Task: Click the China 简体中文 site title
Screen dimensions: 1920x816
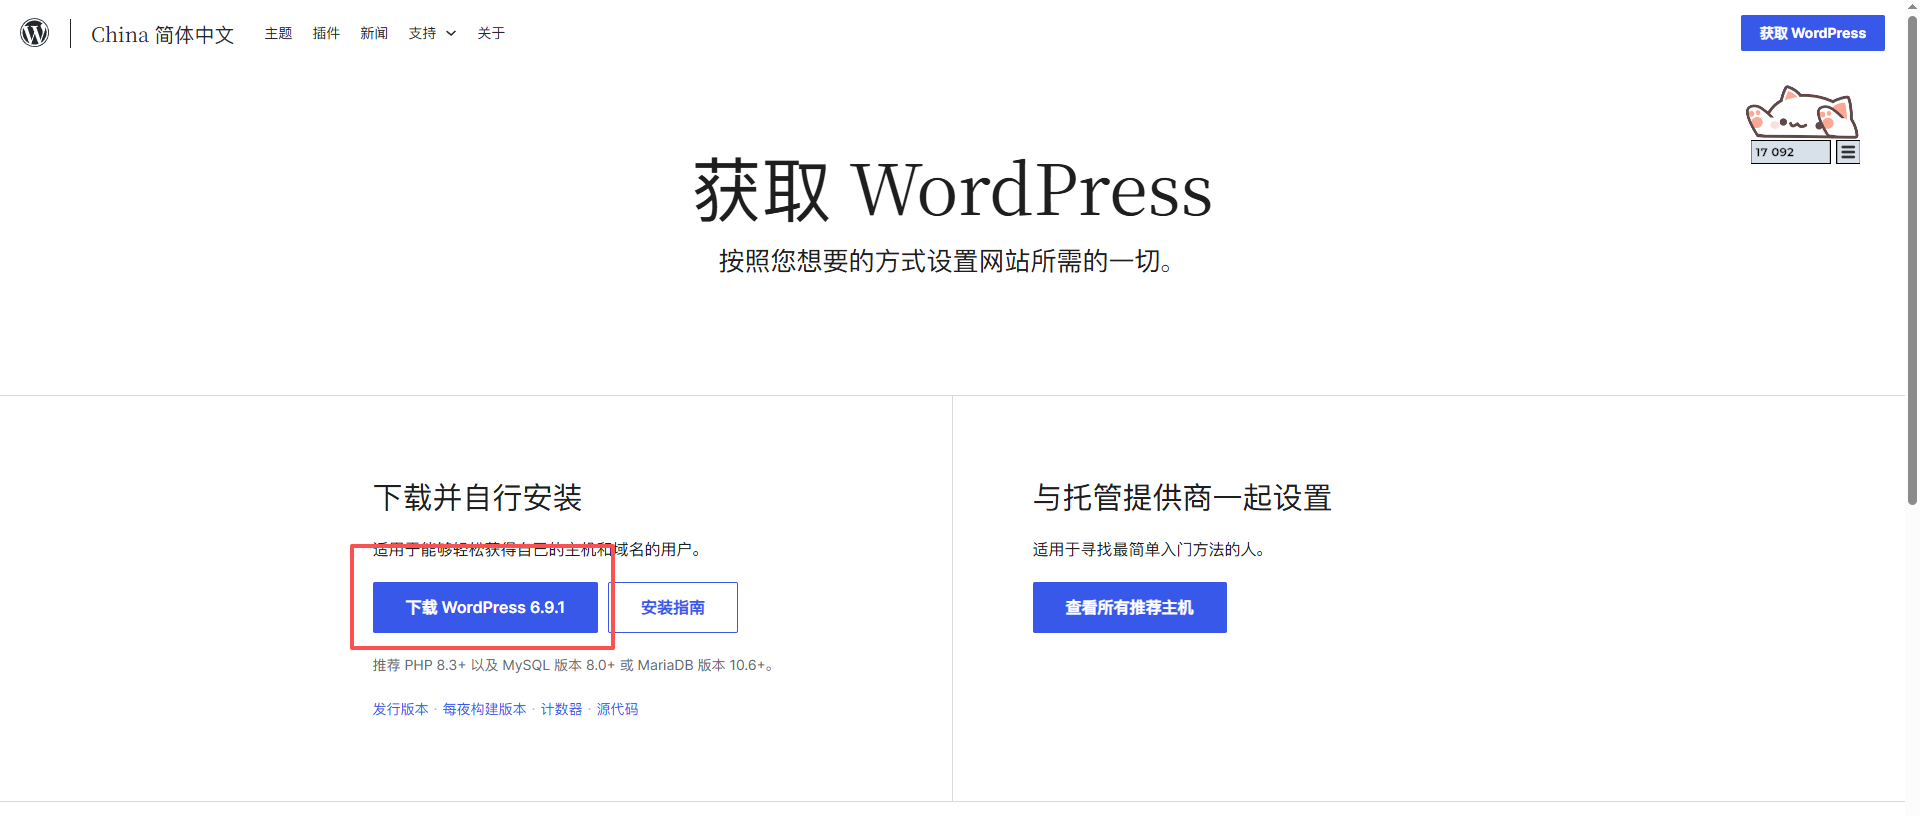Action: pos(162,35)
